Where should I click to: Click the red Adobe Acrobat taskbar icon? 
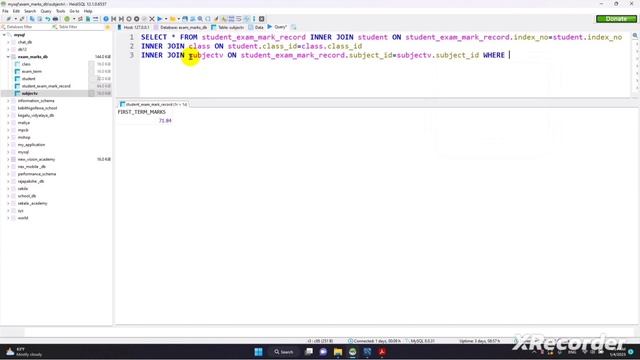(382, 352)
